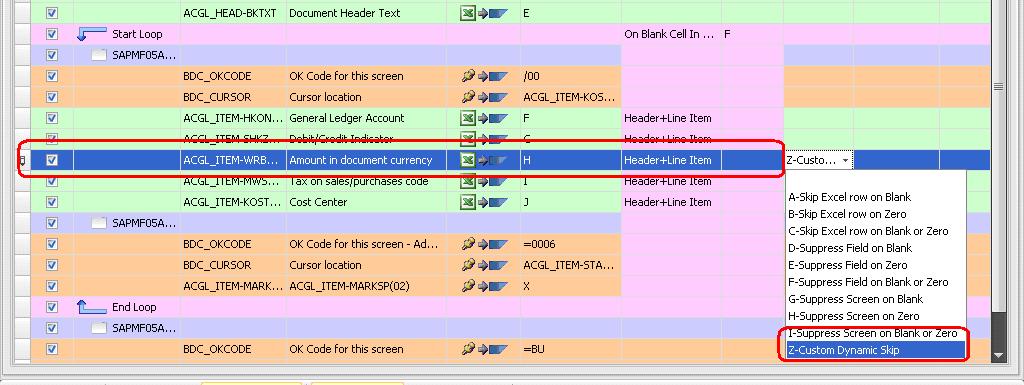Viewport: 1024px width, 385px height.
Task: Click blue SAP field icon in the =BU row
Action: click(x=498, y=349)
